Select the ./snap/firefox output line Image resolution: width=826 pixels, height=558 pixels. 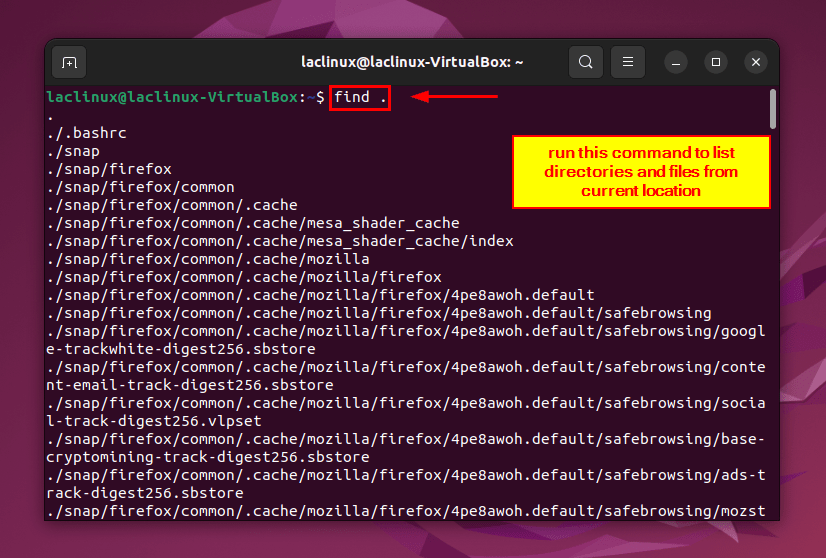tap(109, 169)
